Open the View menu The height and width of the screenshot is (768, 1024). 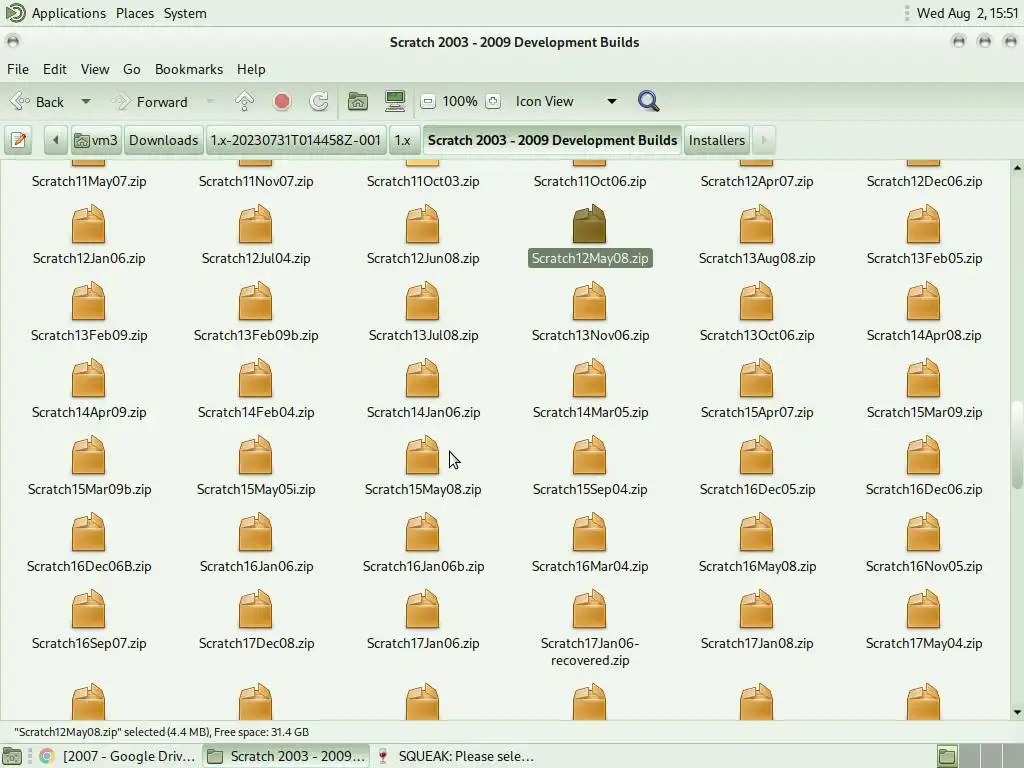point(95,69)
